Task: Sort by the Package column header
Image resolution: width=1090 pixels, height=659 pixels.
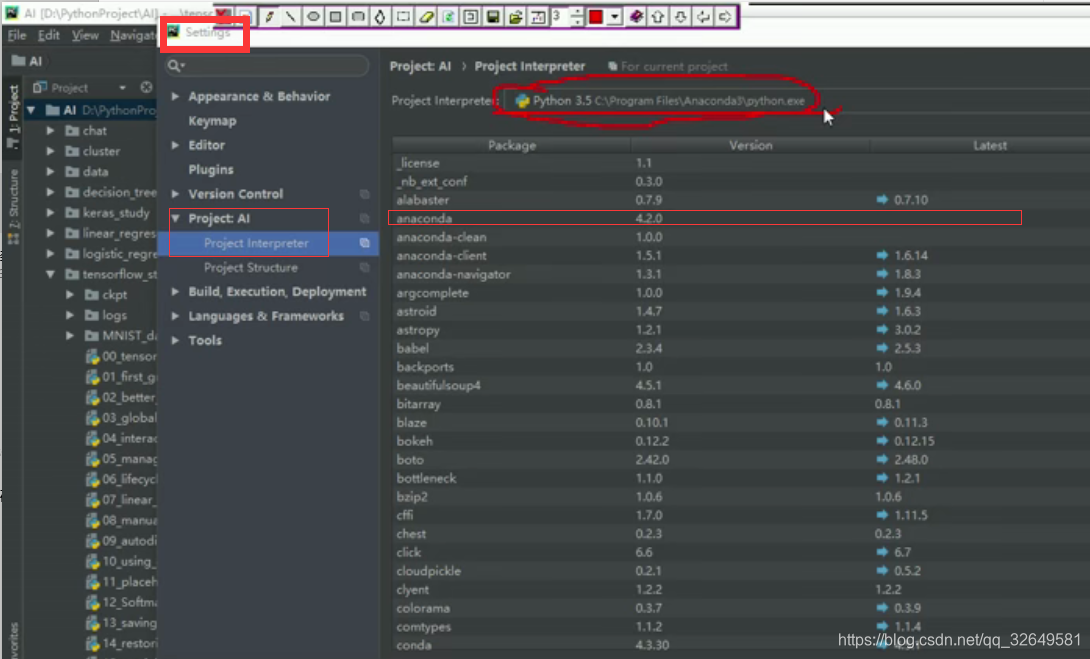Action: click(x=512, y=145)
